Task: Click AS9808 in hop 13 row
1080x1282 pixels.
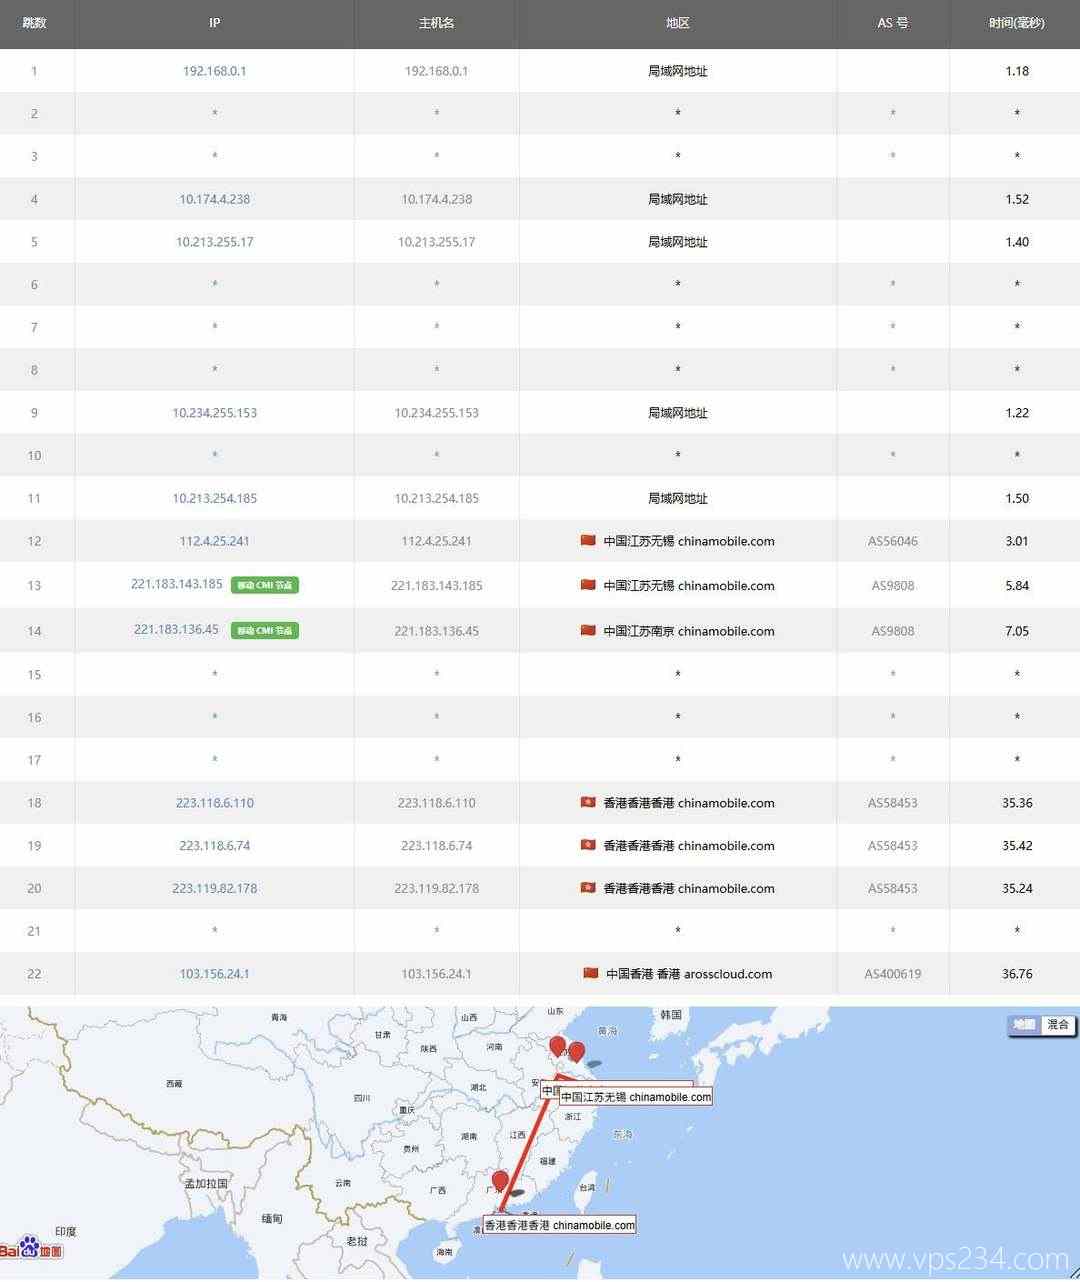Action: (893, 586)
